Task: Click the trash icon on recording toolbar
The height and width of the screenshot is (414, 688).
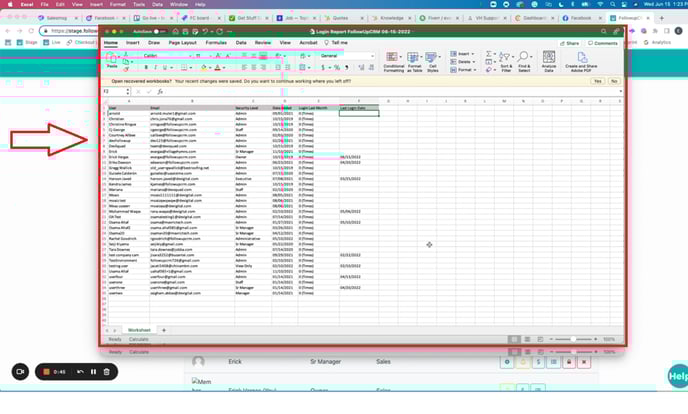Action: (106, 372)
